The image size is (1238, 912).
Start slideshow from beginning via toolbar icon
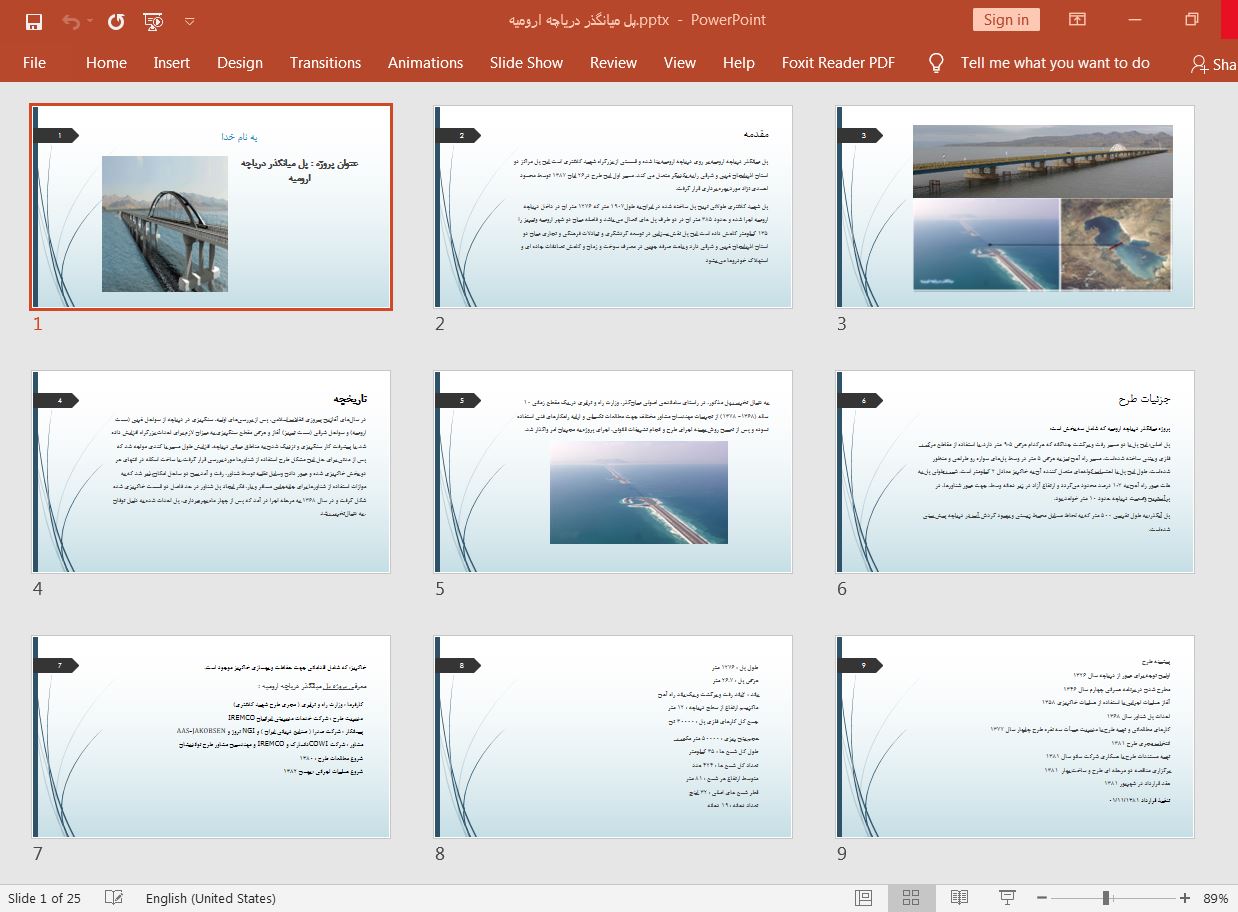coord(153,20)
